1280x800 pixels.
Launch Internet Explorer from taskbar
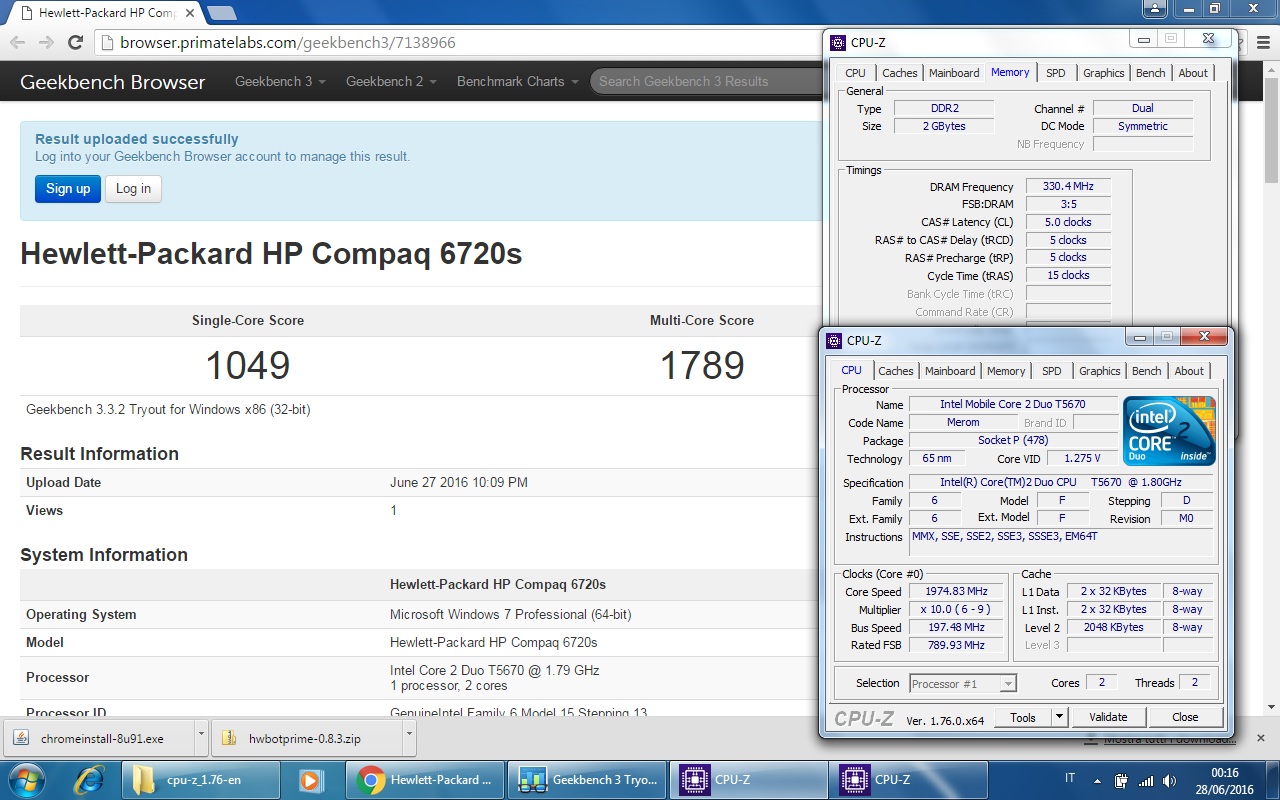pyautogui.click(x=89, y=779)
